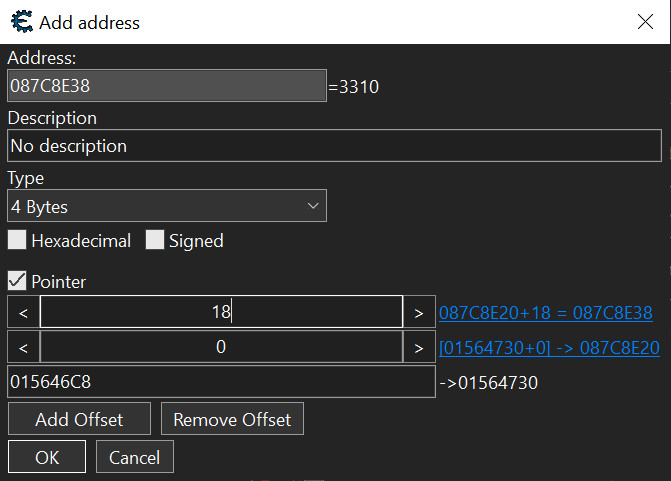Increase the offset 18 with right arrow
The width and height of the screenshot is (671, 481).
pyautogui.click(x=418, y=312)
